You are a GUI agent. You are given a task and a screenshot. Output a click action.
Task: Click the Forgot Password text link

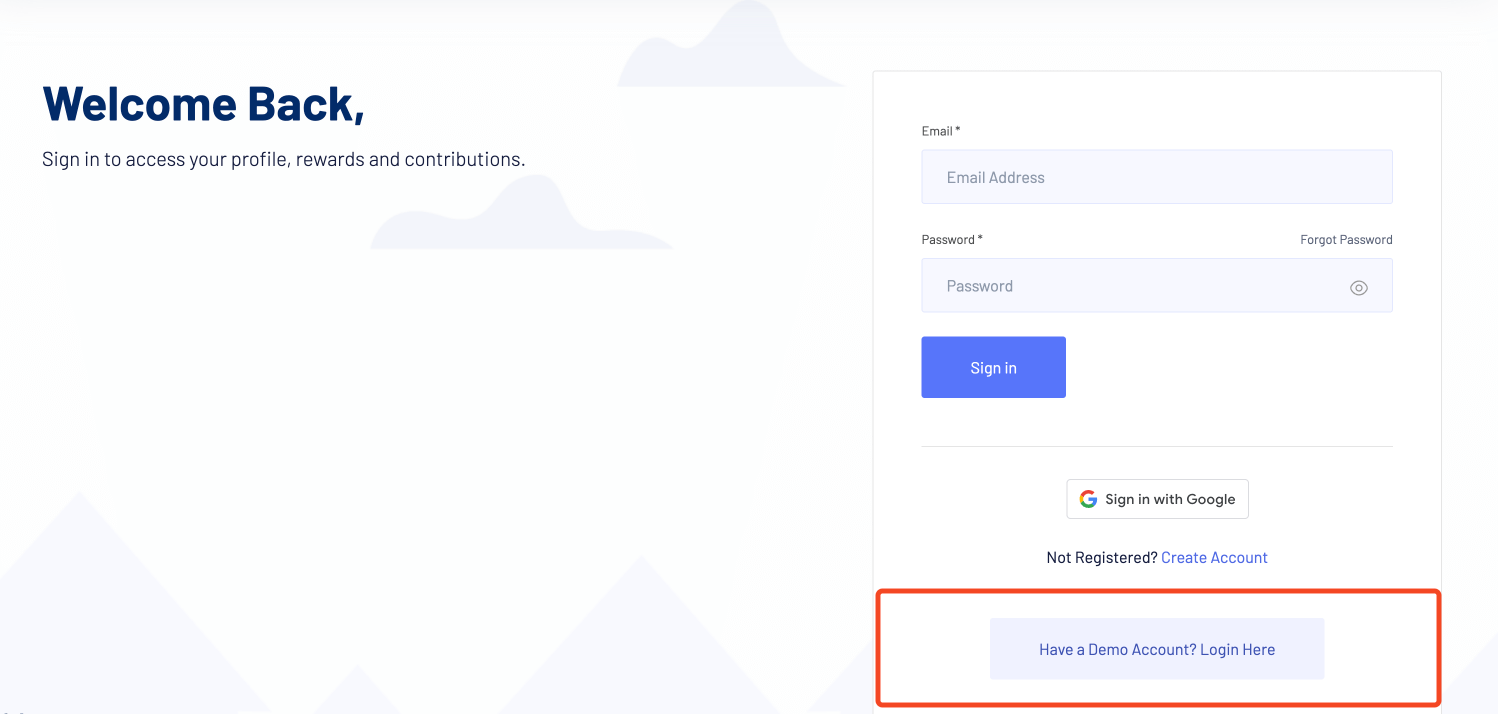1345,239
